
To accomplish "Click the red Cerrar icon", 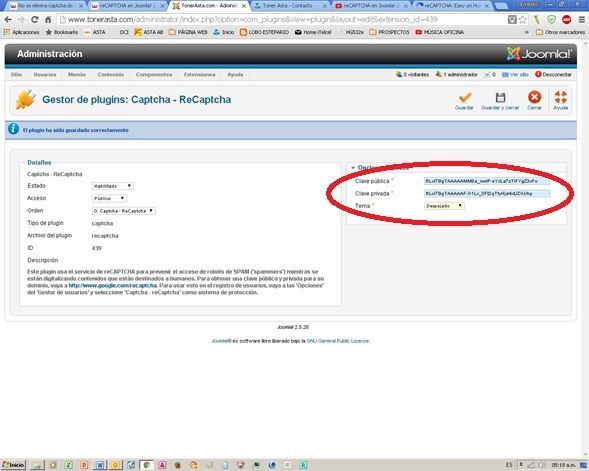I will pyautogui.click(x=534, y=97).
